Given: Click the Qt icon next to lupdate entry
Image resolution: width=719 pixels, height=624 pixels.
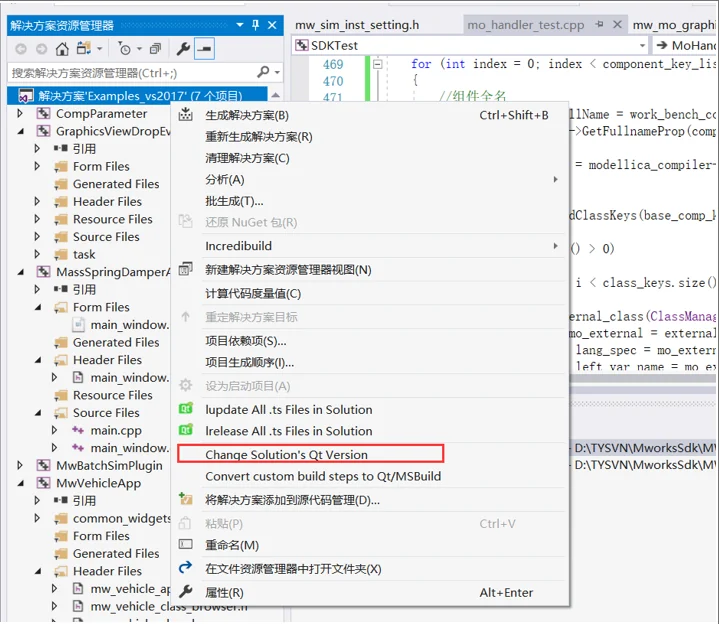Looking at the screenshot, I should pos(185,408).
